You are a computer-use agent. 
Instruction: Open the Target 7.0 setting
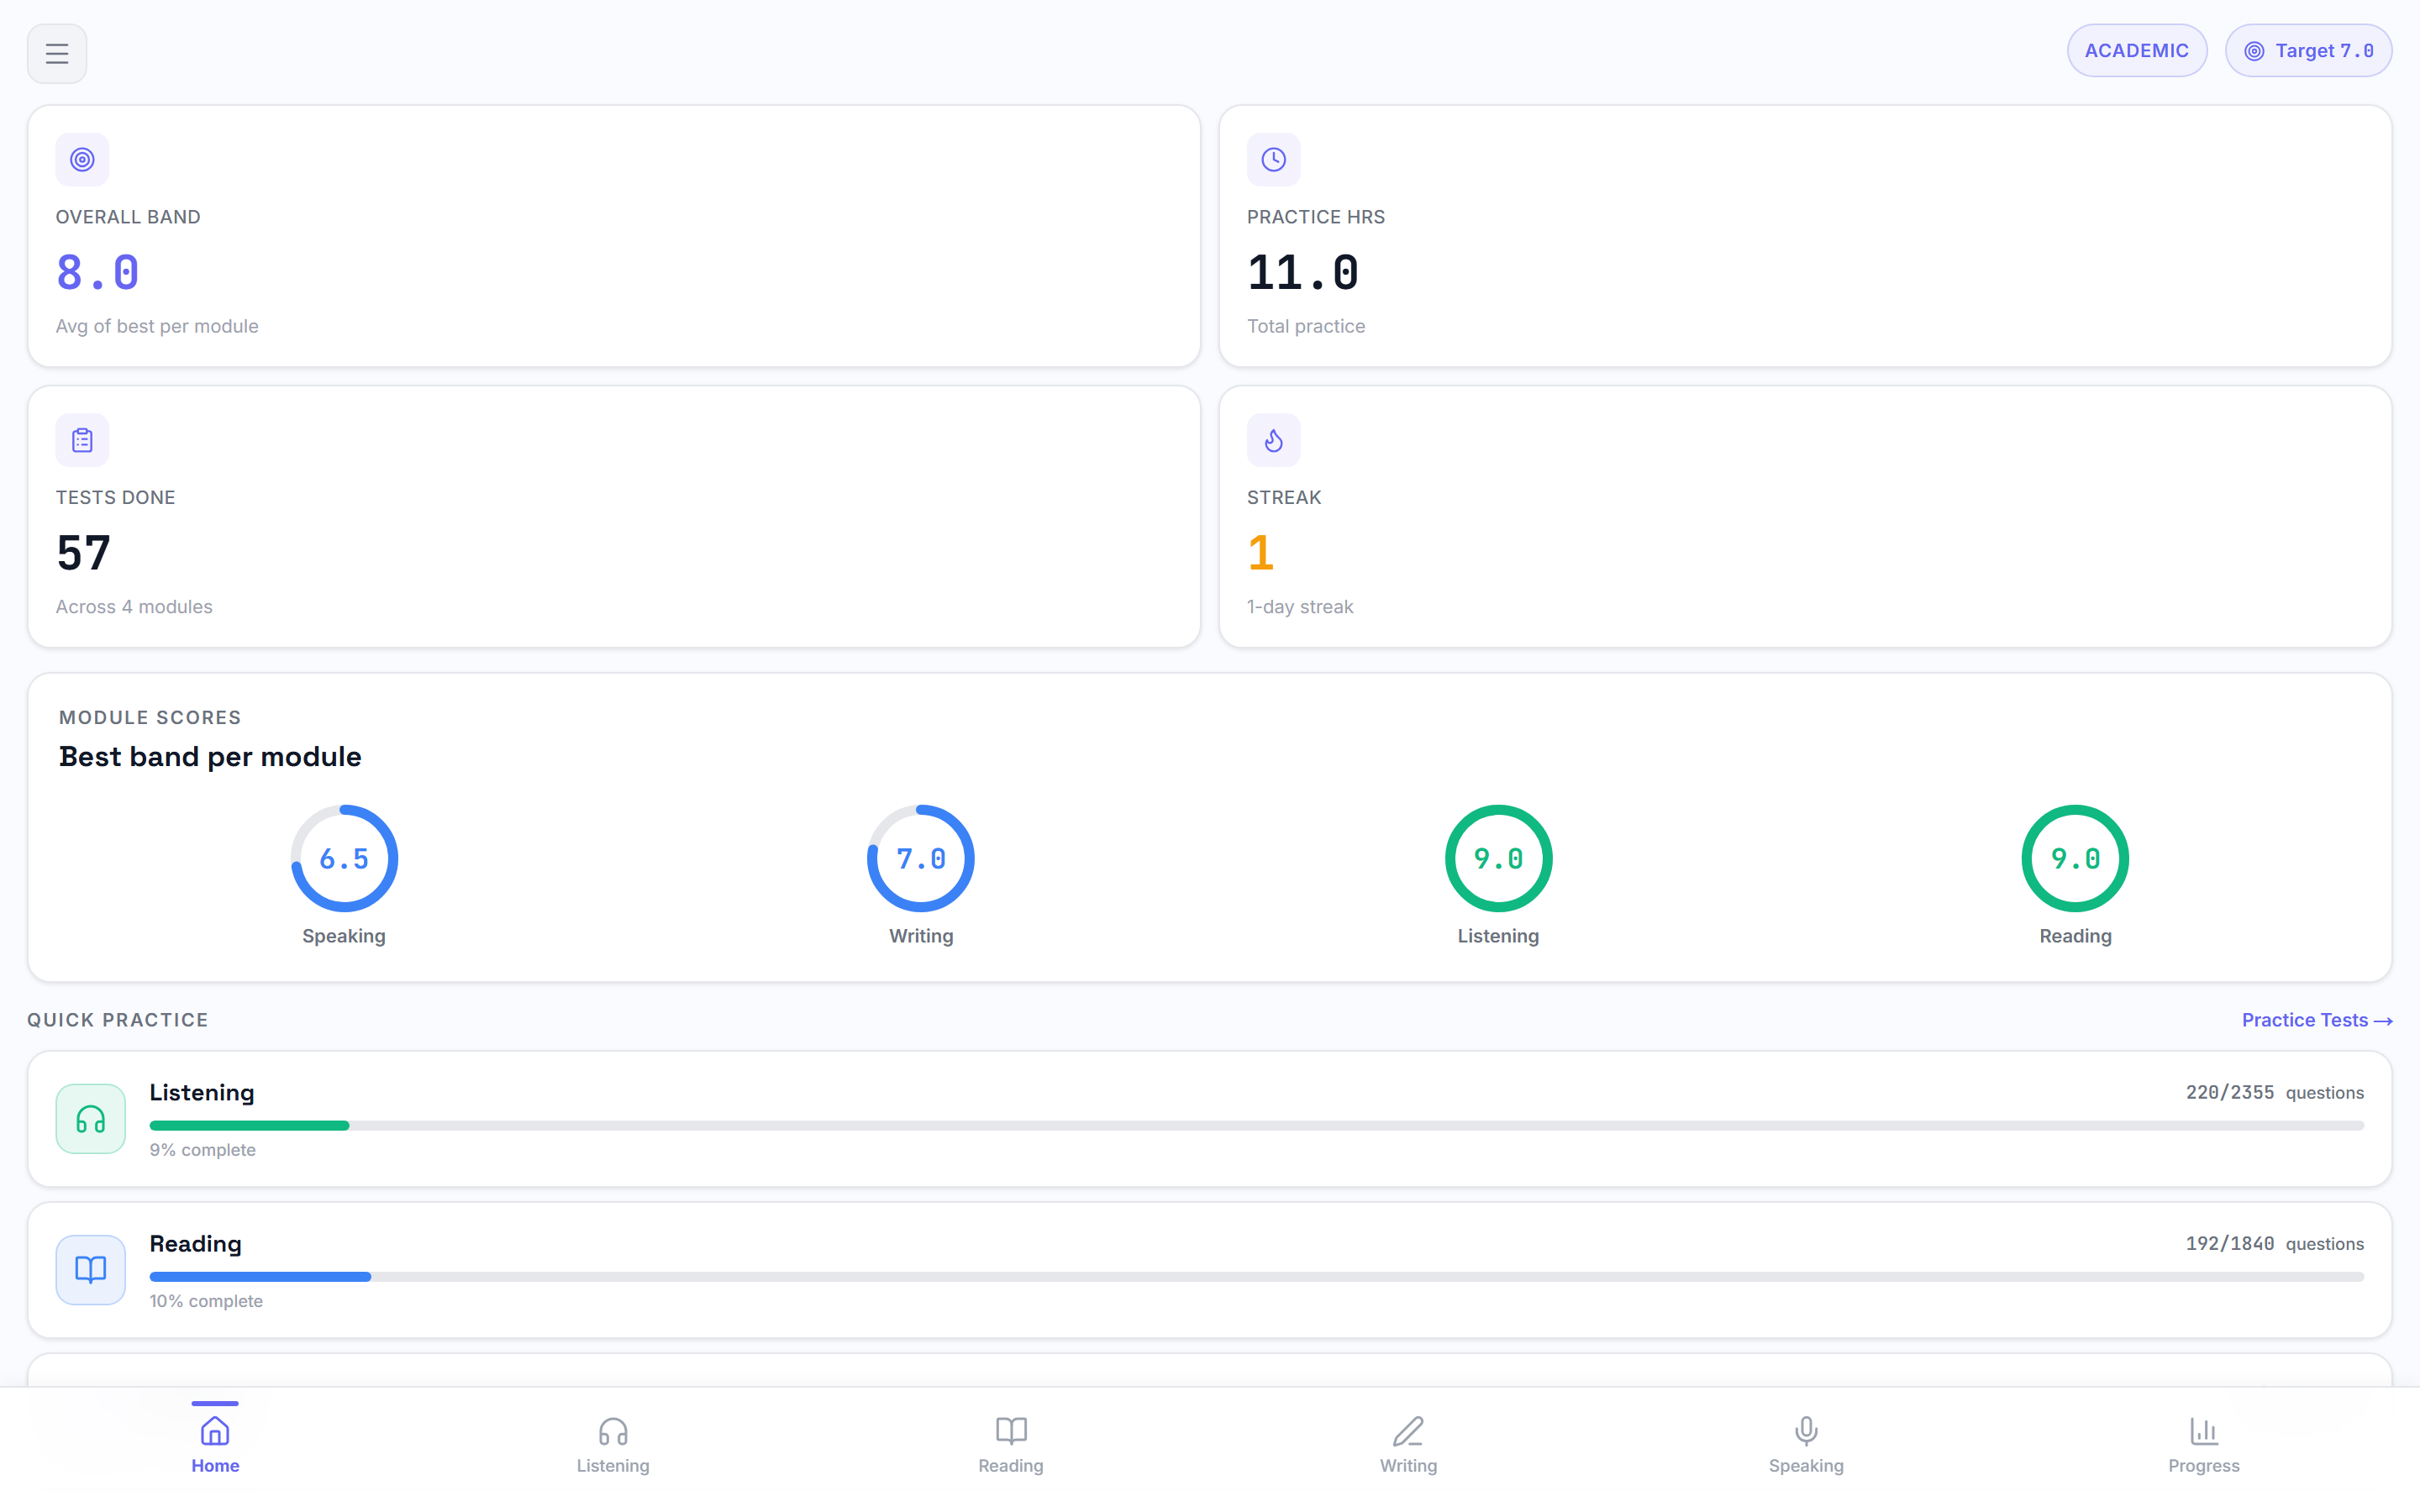2308,51
